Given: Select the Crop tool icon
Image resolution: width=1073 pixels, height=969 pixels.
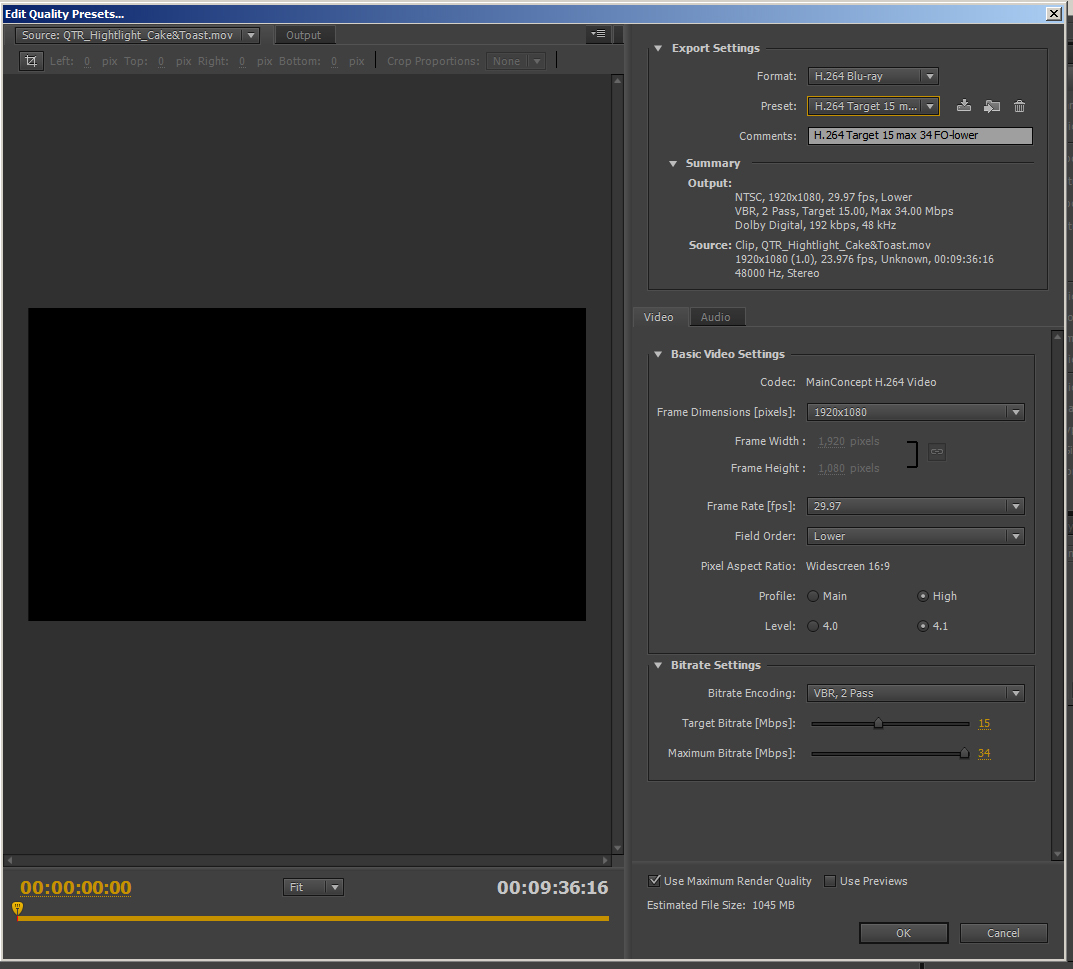Looking at the screenshot, I should (31, 61).
